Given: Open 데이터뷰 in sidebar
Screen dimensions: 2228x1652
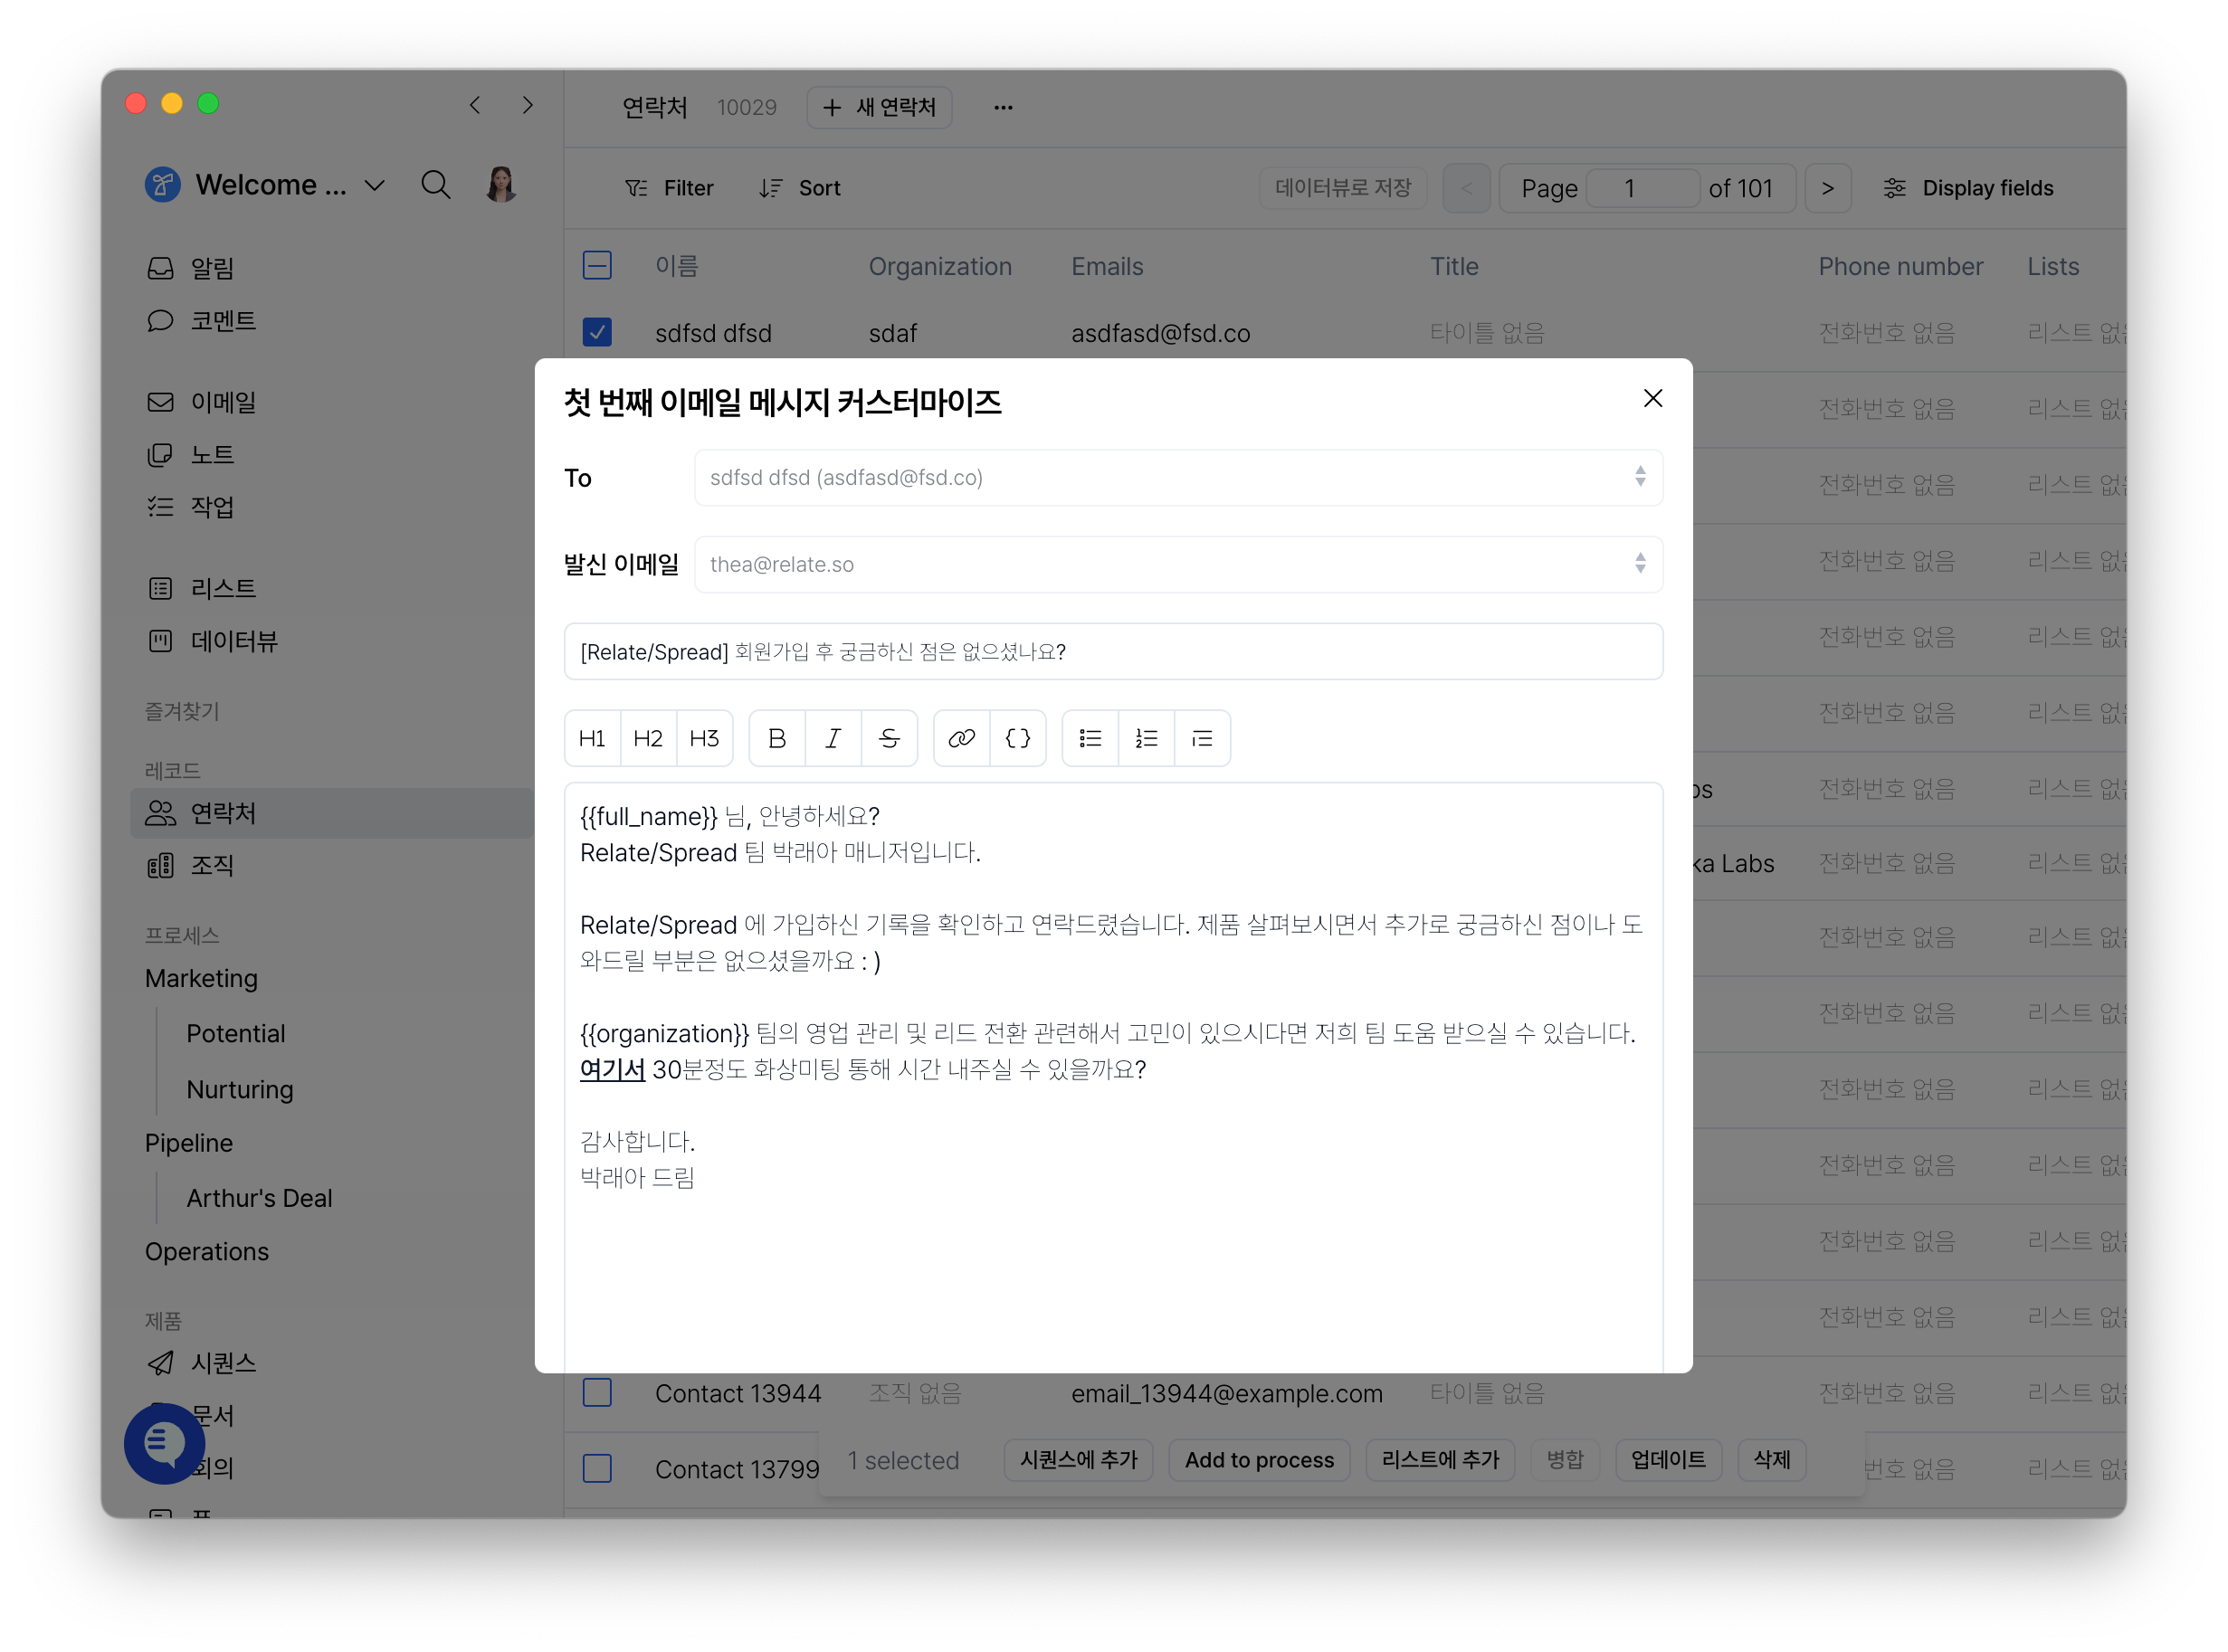Looking at the screenshot, I should tap(212, 641).
